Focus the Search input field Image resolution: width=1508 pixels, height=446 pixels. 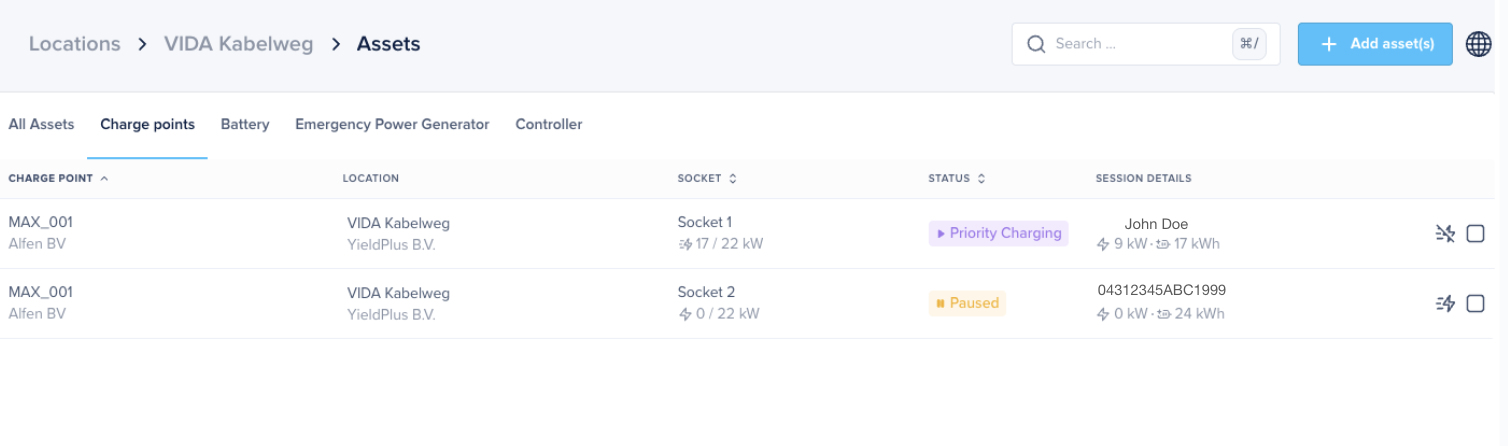[x=1140, y=44]
